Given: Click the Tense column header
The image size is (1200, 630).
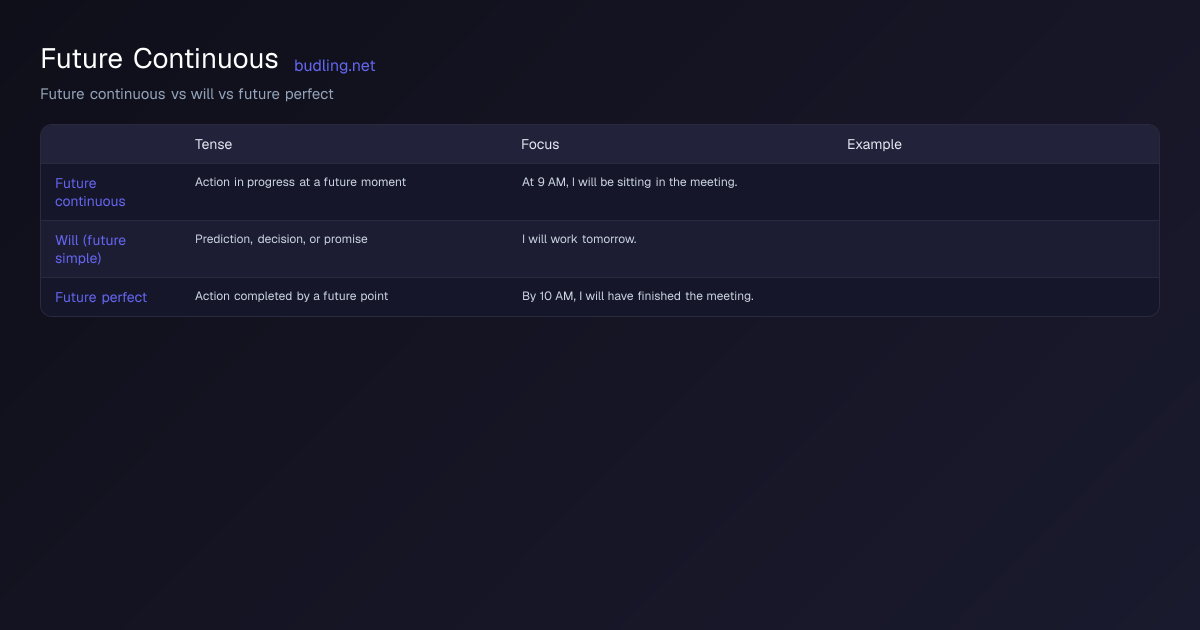Looking at the screenshot, I should point(213,144).
